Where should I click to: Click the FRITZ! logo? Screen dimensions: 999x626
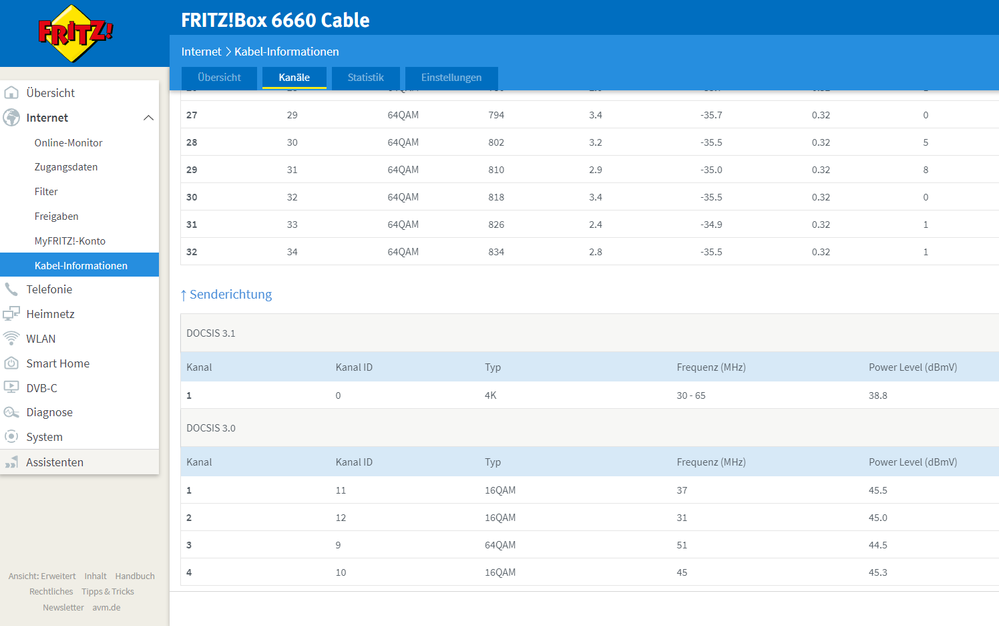tap(76, 33)
